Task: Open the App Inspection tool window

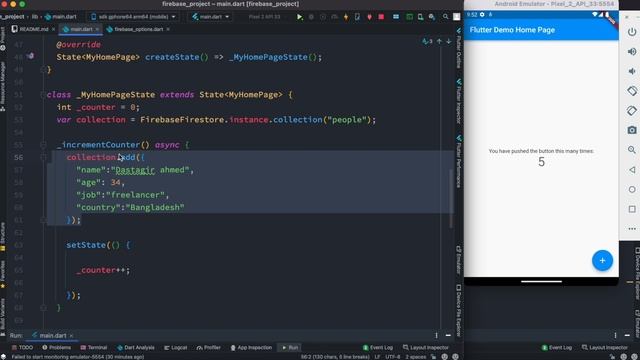Action: (251, 348)
